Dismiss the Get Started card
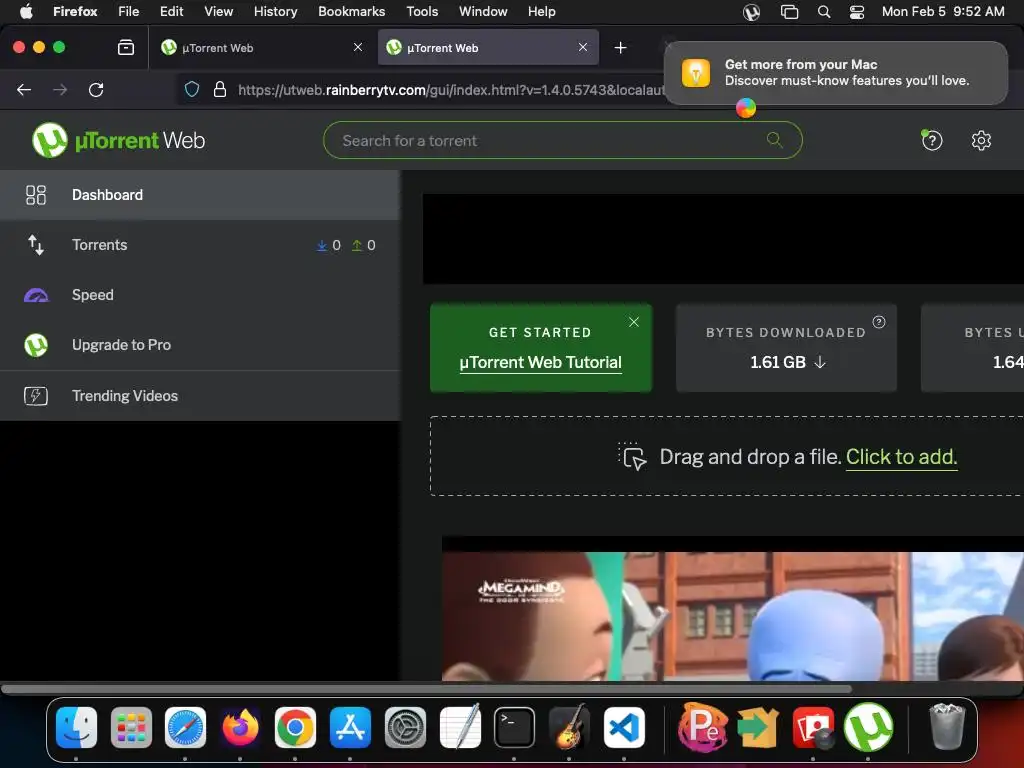The image size is (1024, 768). click(633, 322)
